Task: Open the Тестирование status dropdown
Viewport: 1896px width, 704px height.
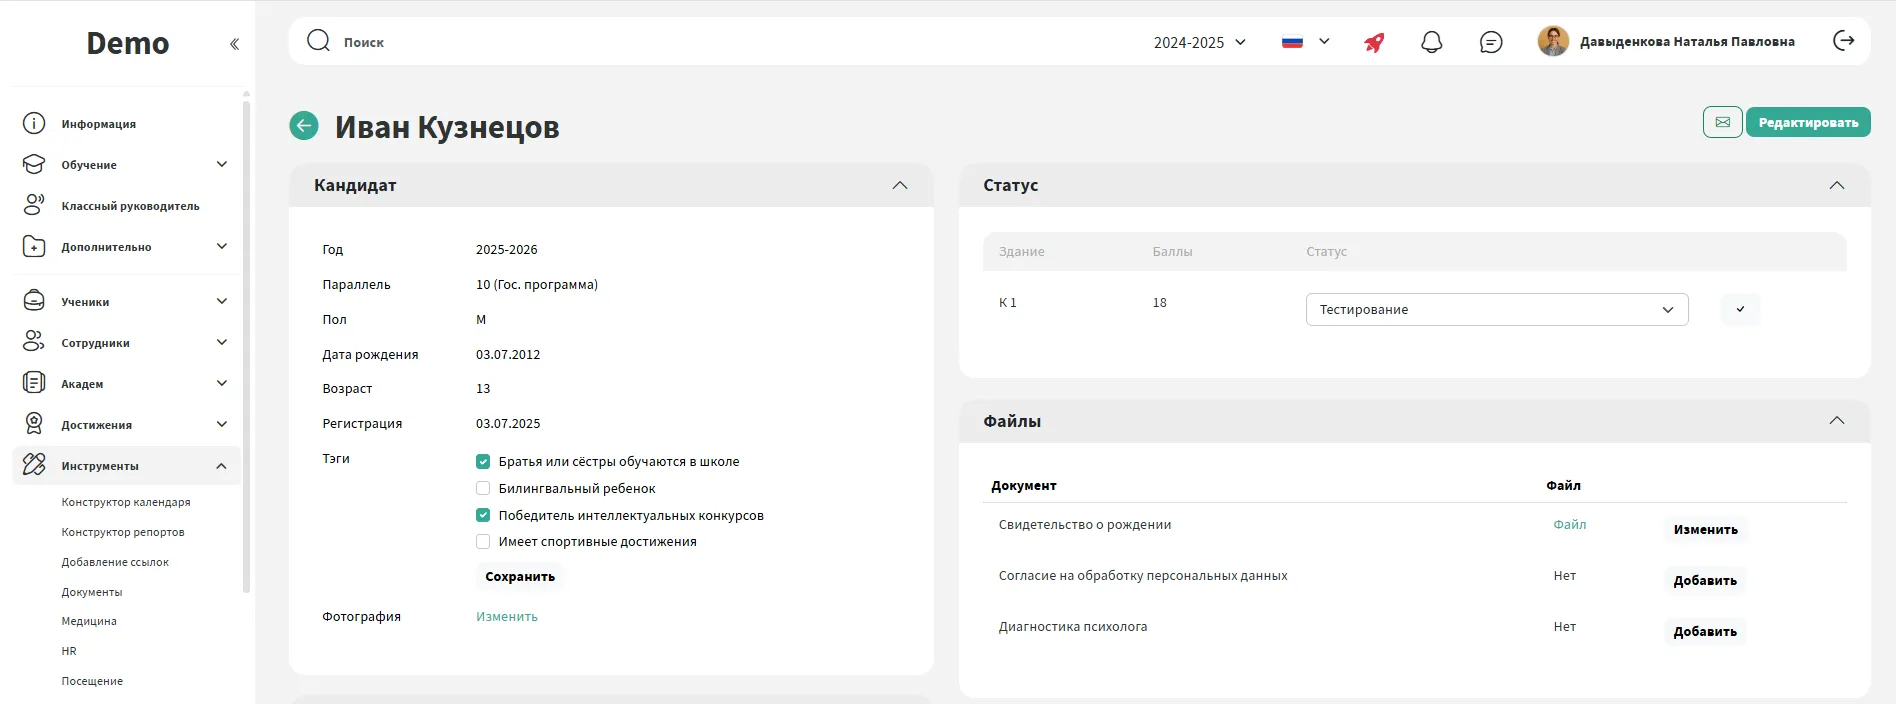Action: pos(1496,310)
